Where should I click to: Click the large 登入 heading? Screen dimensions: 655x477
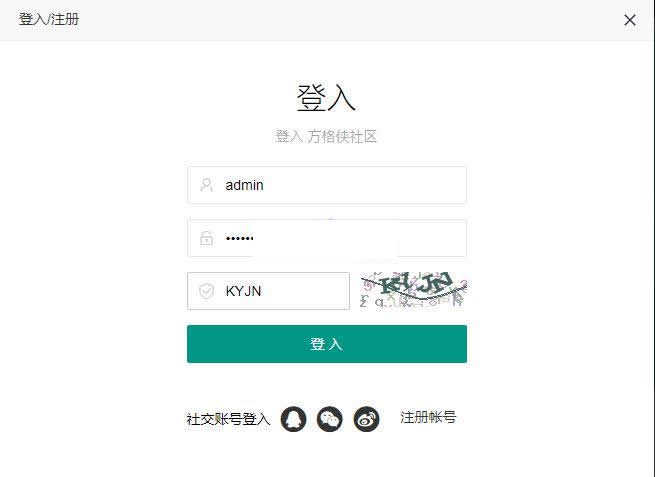click(326, 97)
